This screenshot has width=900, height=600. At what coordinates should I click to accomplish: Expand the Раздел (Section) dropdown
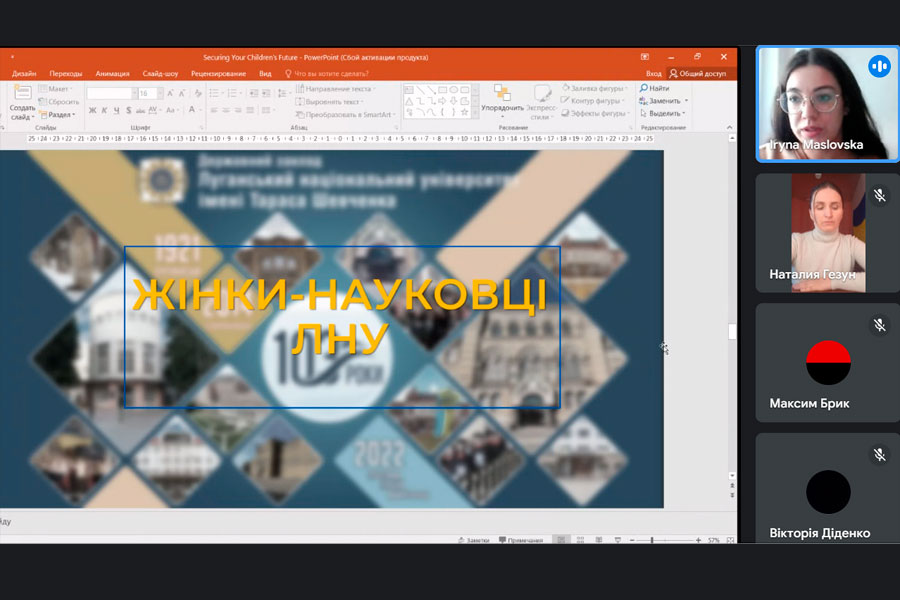coord(59,115)
